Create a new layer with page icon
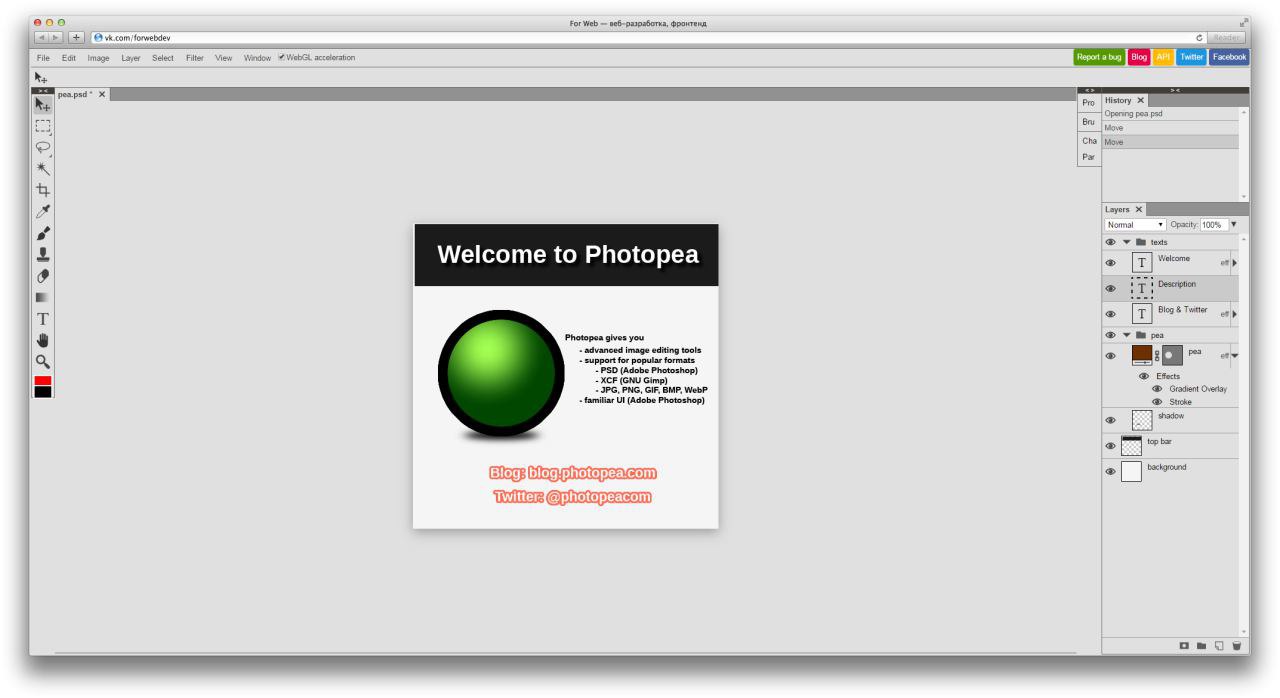 click(1220, 646)
